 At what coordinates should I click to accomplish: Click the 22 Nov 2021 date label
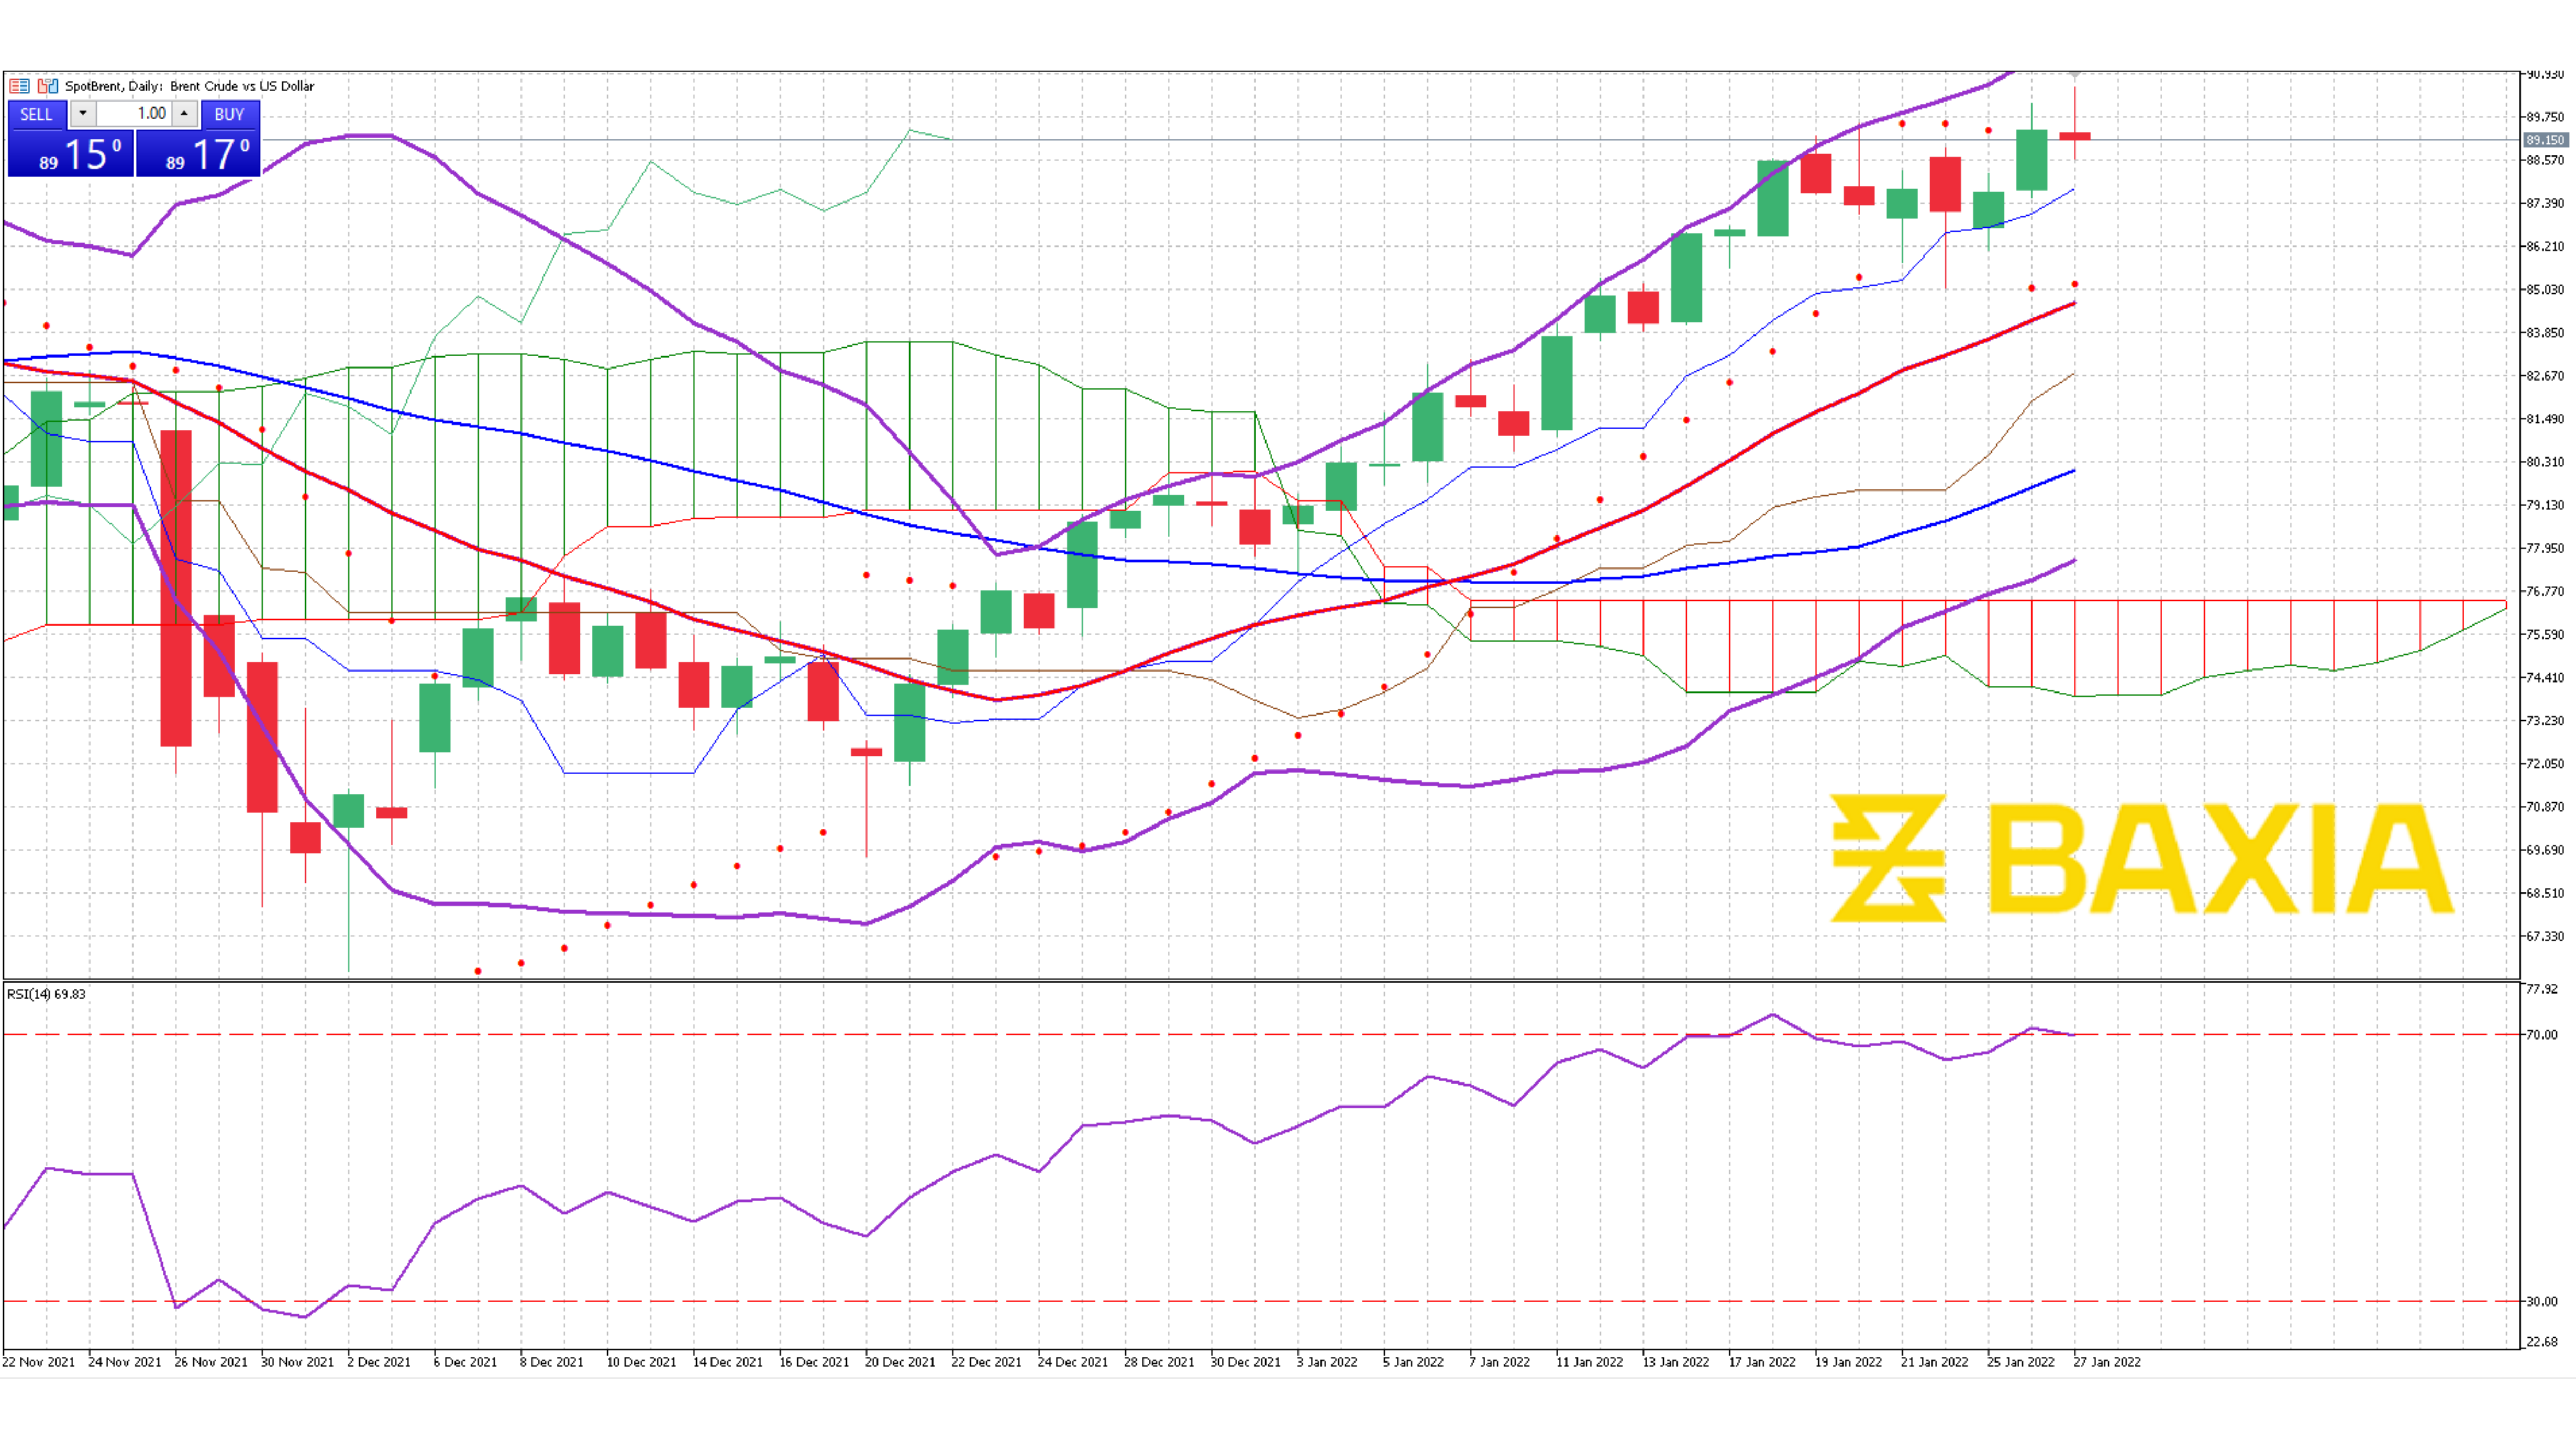pos(37,1362)
